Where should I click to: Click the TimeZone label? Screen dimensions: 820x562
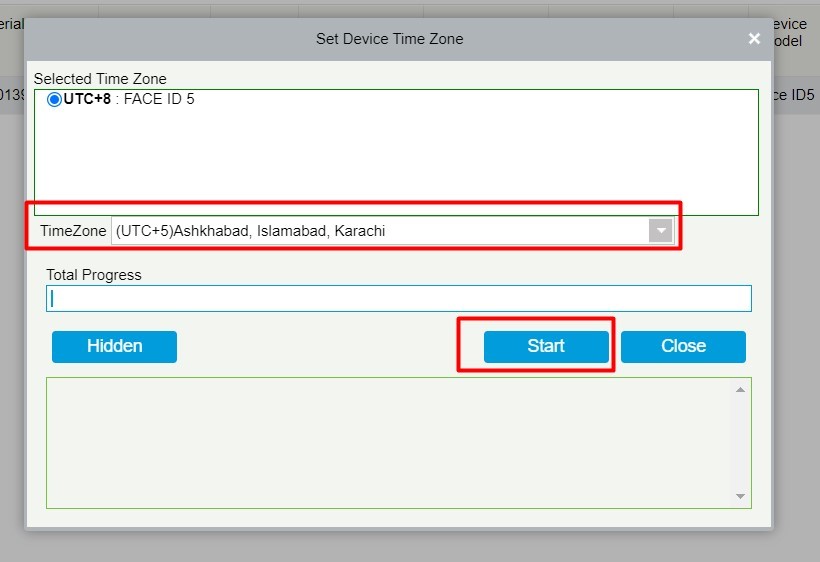(x=73, y=231)
